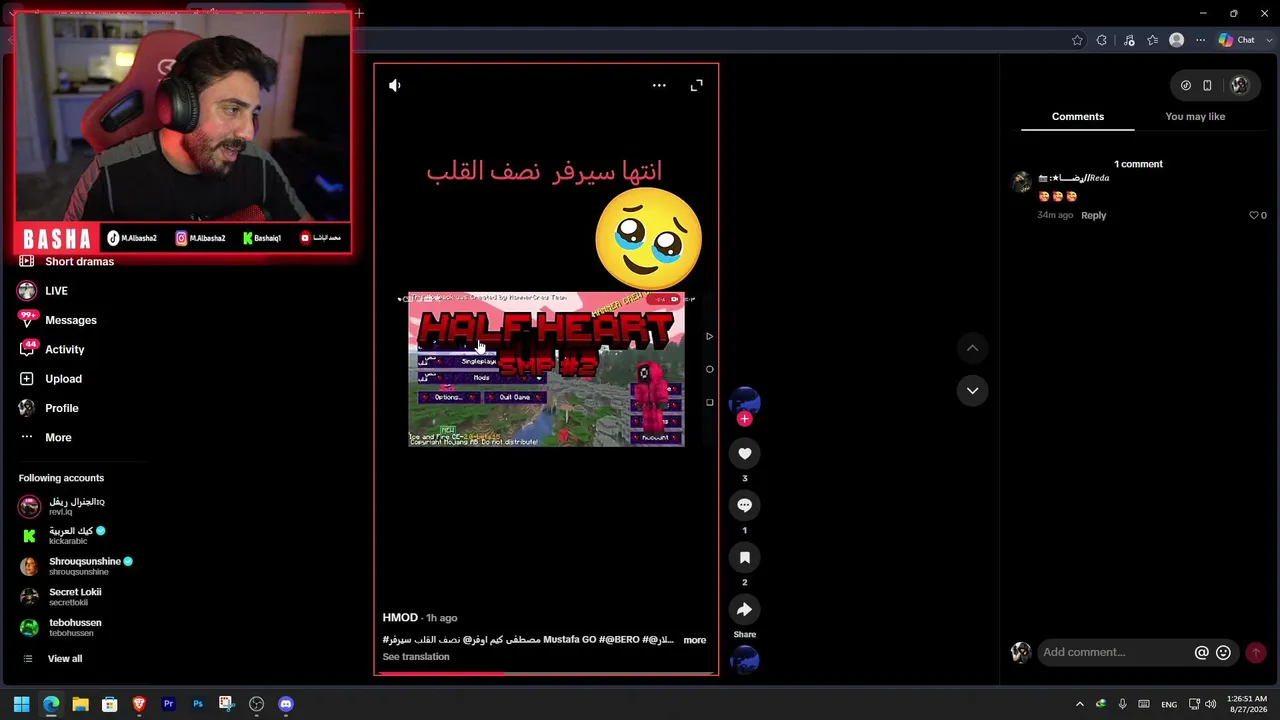Share the video with the arrow icon
Image resolution: width=1280 pixels, height=720 pixels.
click(744, 610)
